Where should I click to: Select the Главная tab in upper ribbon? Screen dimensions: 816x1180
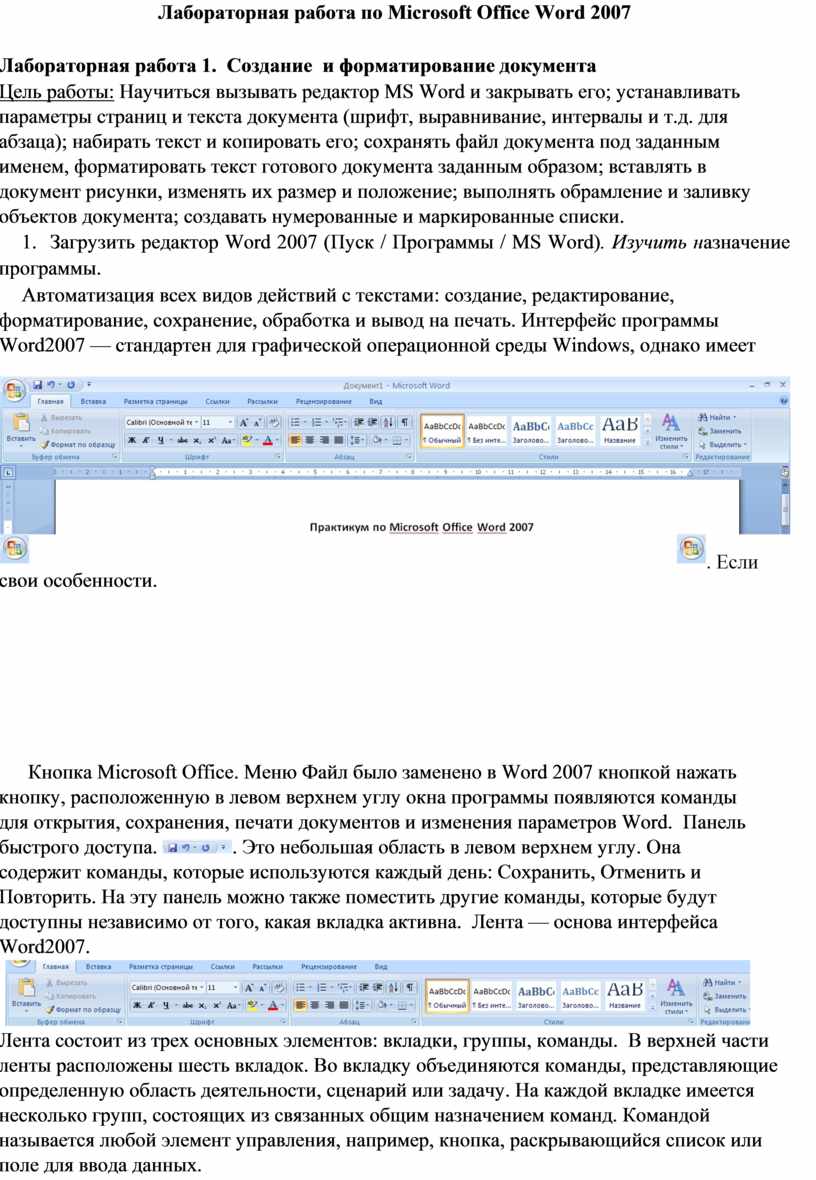50,402
